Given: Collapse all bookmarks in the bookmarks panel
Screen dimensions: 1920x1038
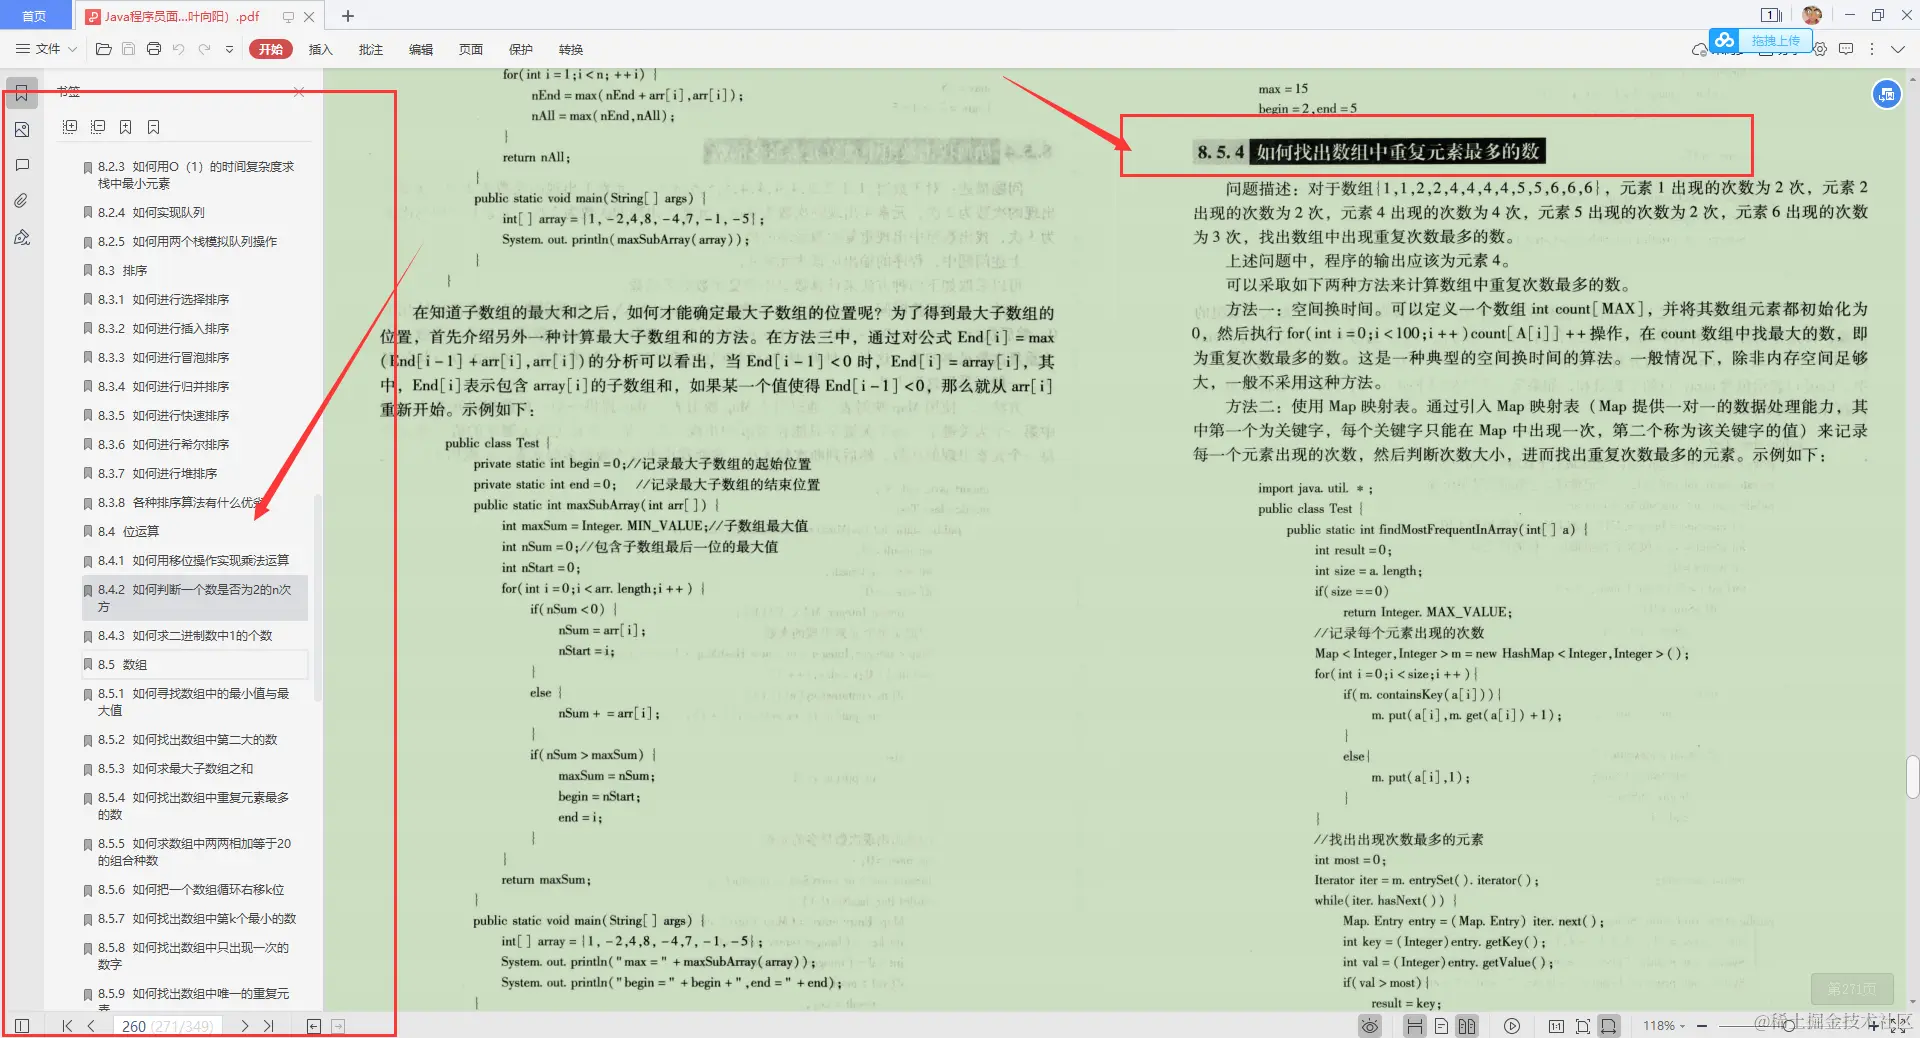Looking at the screenshot, I should 98,126.
